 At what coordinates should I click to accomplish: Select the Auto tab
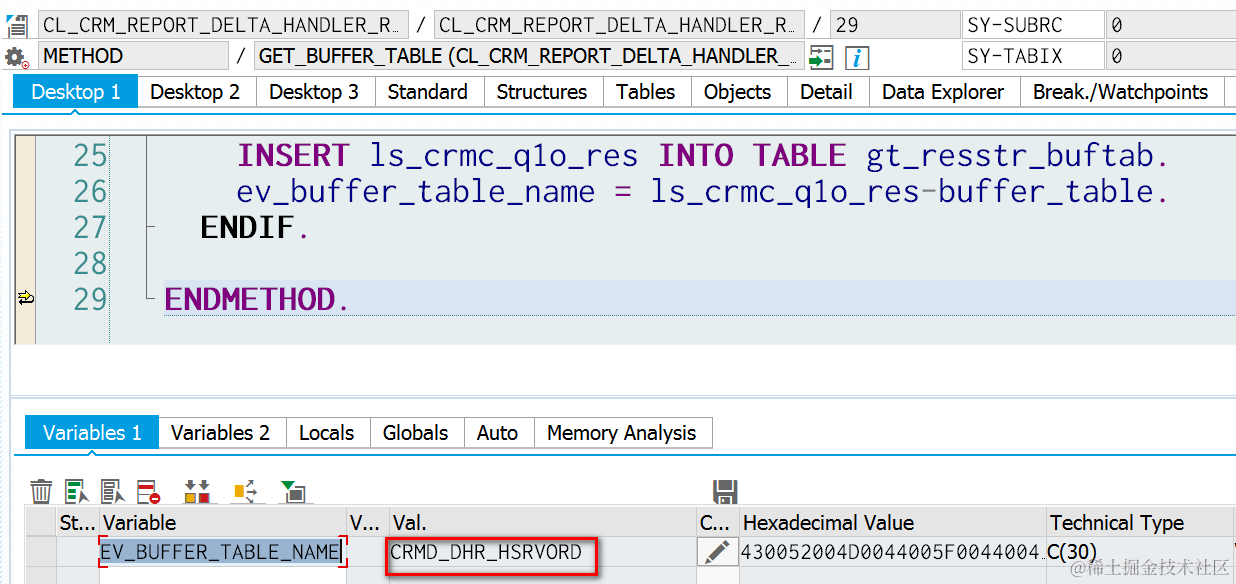click(498, 433)
